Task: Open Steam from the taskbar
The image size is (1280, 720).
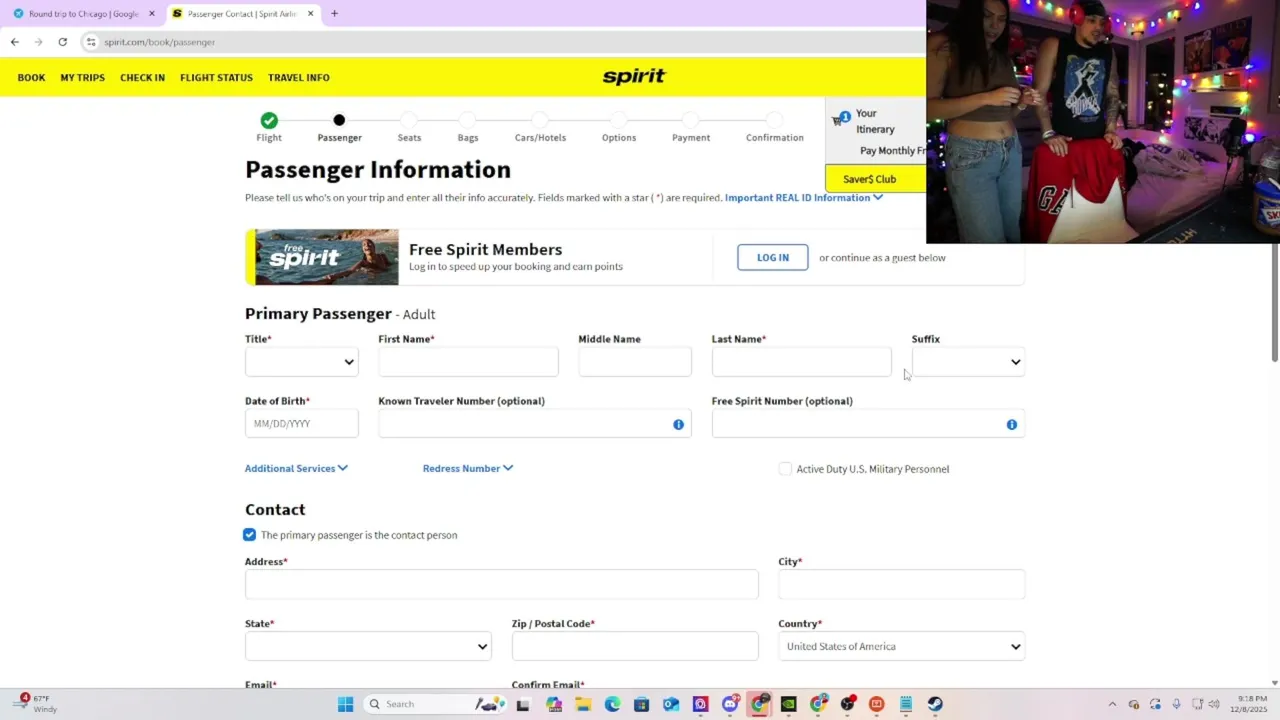Action: pyautogui.click(x=935, y=704)
